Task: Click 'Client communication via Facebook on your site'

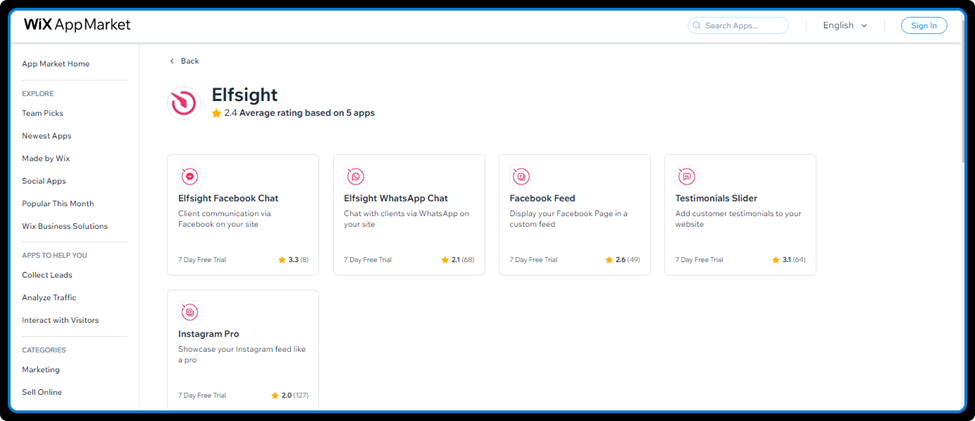Action: (224, 219)
